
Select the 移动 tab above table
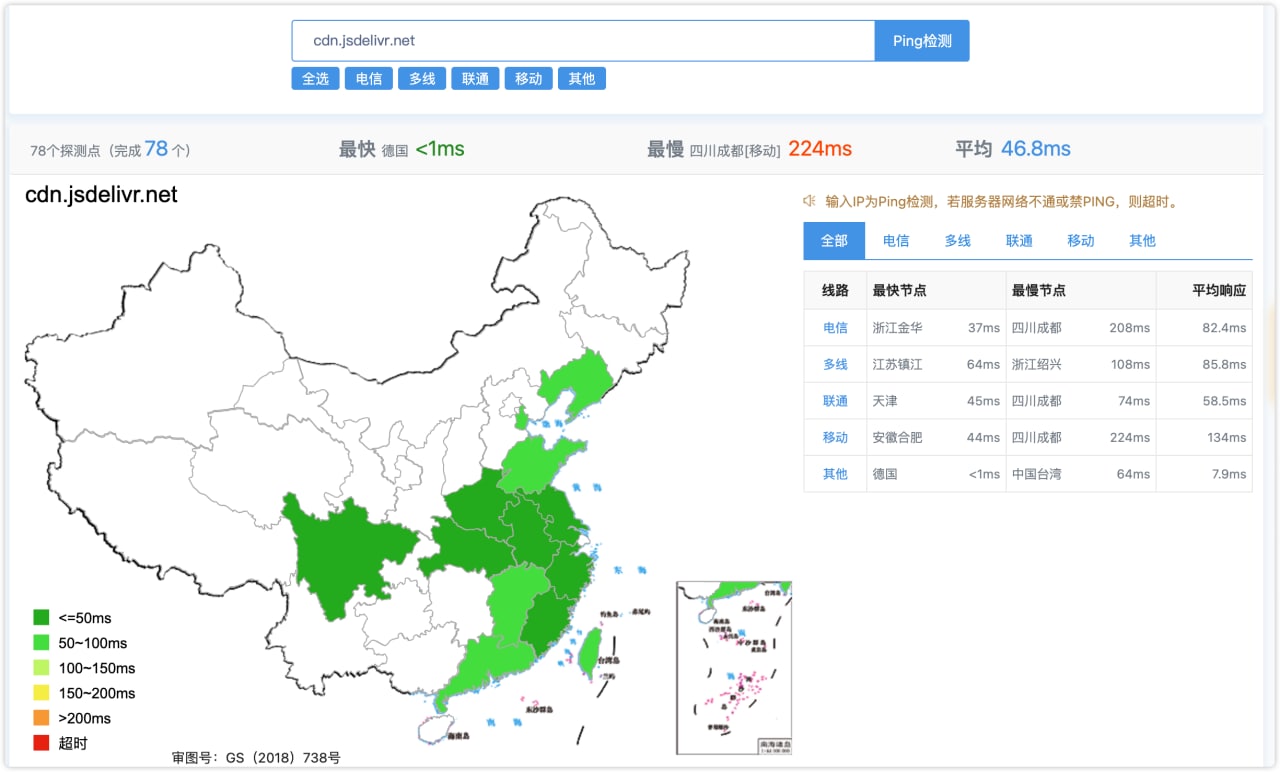coord(1081,241)
